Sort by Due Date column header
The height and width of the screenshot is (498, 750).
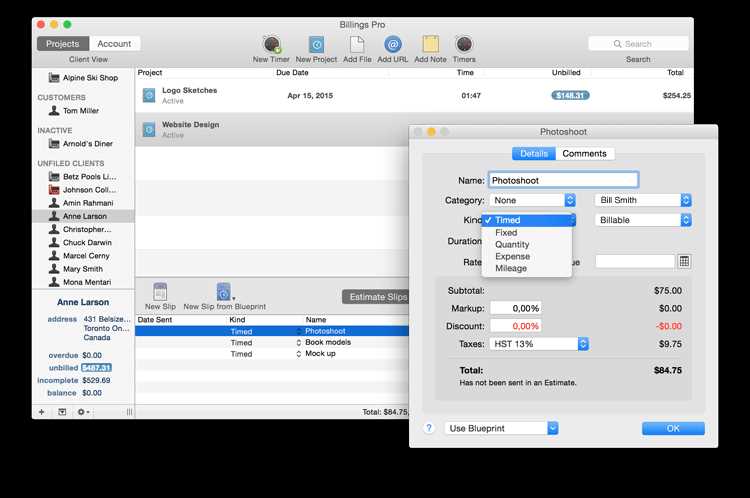[292, 73]
